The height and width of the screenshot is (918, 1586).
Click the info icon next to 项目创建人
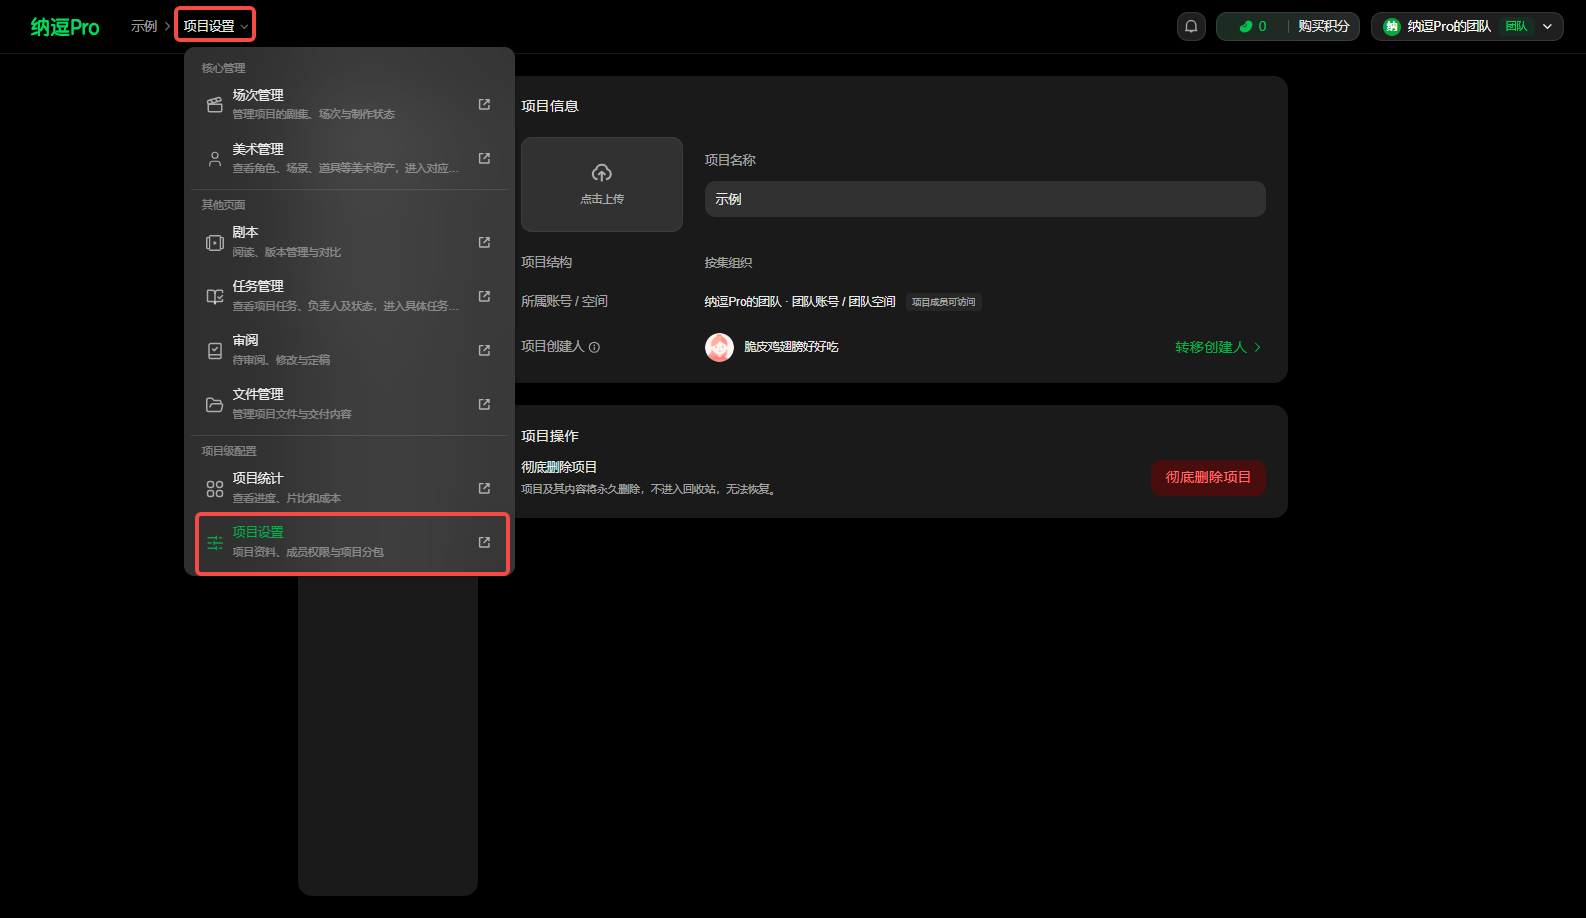tap(594, 347)
